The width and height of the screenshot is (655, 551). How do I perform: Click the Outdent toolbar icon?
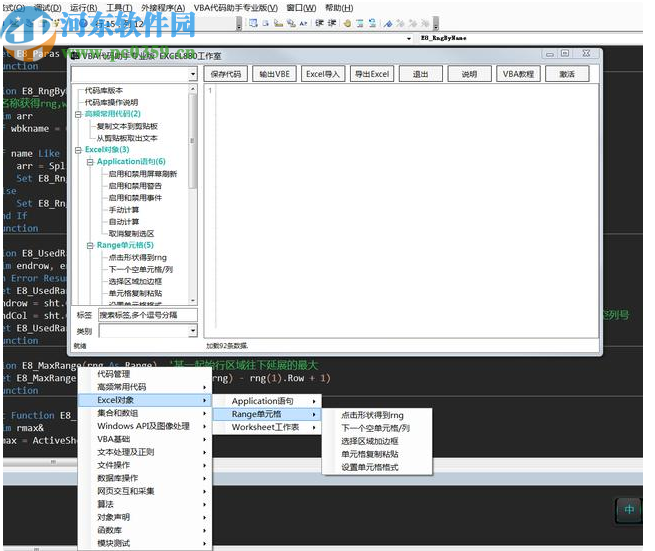(x=332, y=23)
